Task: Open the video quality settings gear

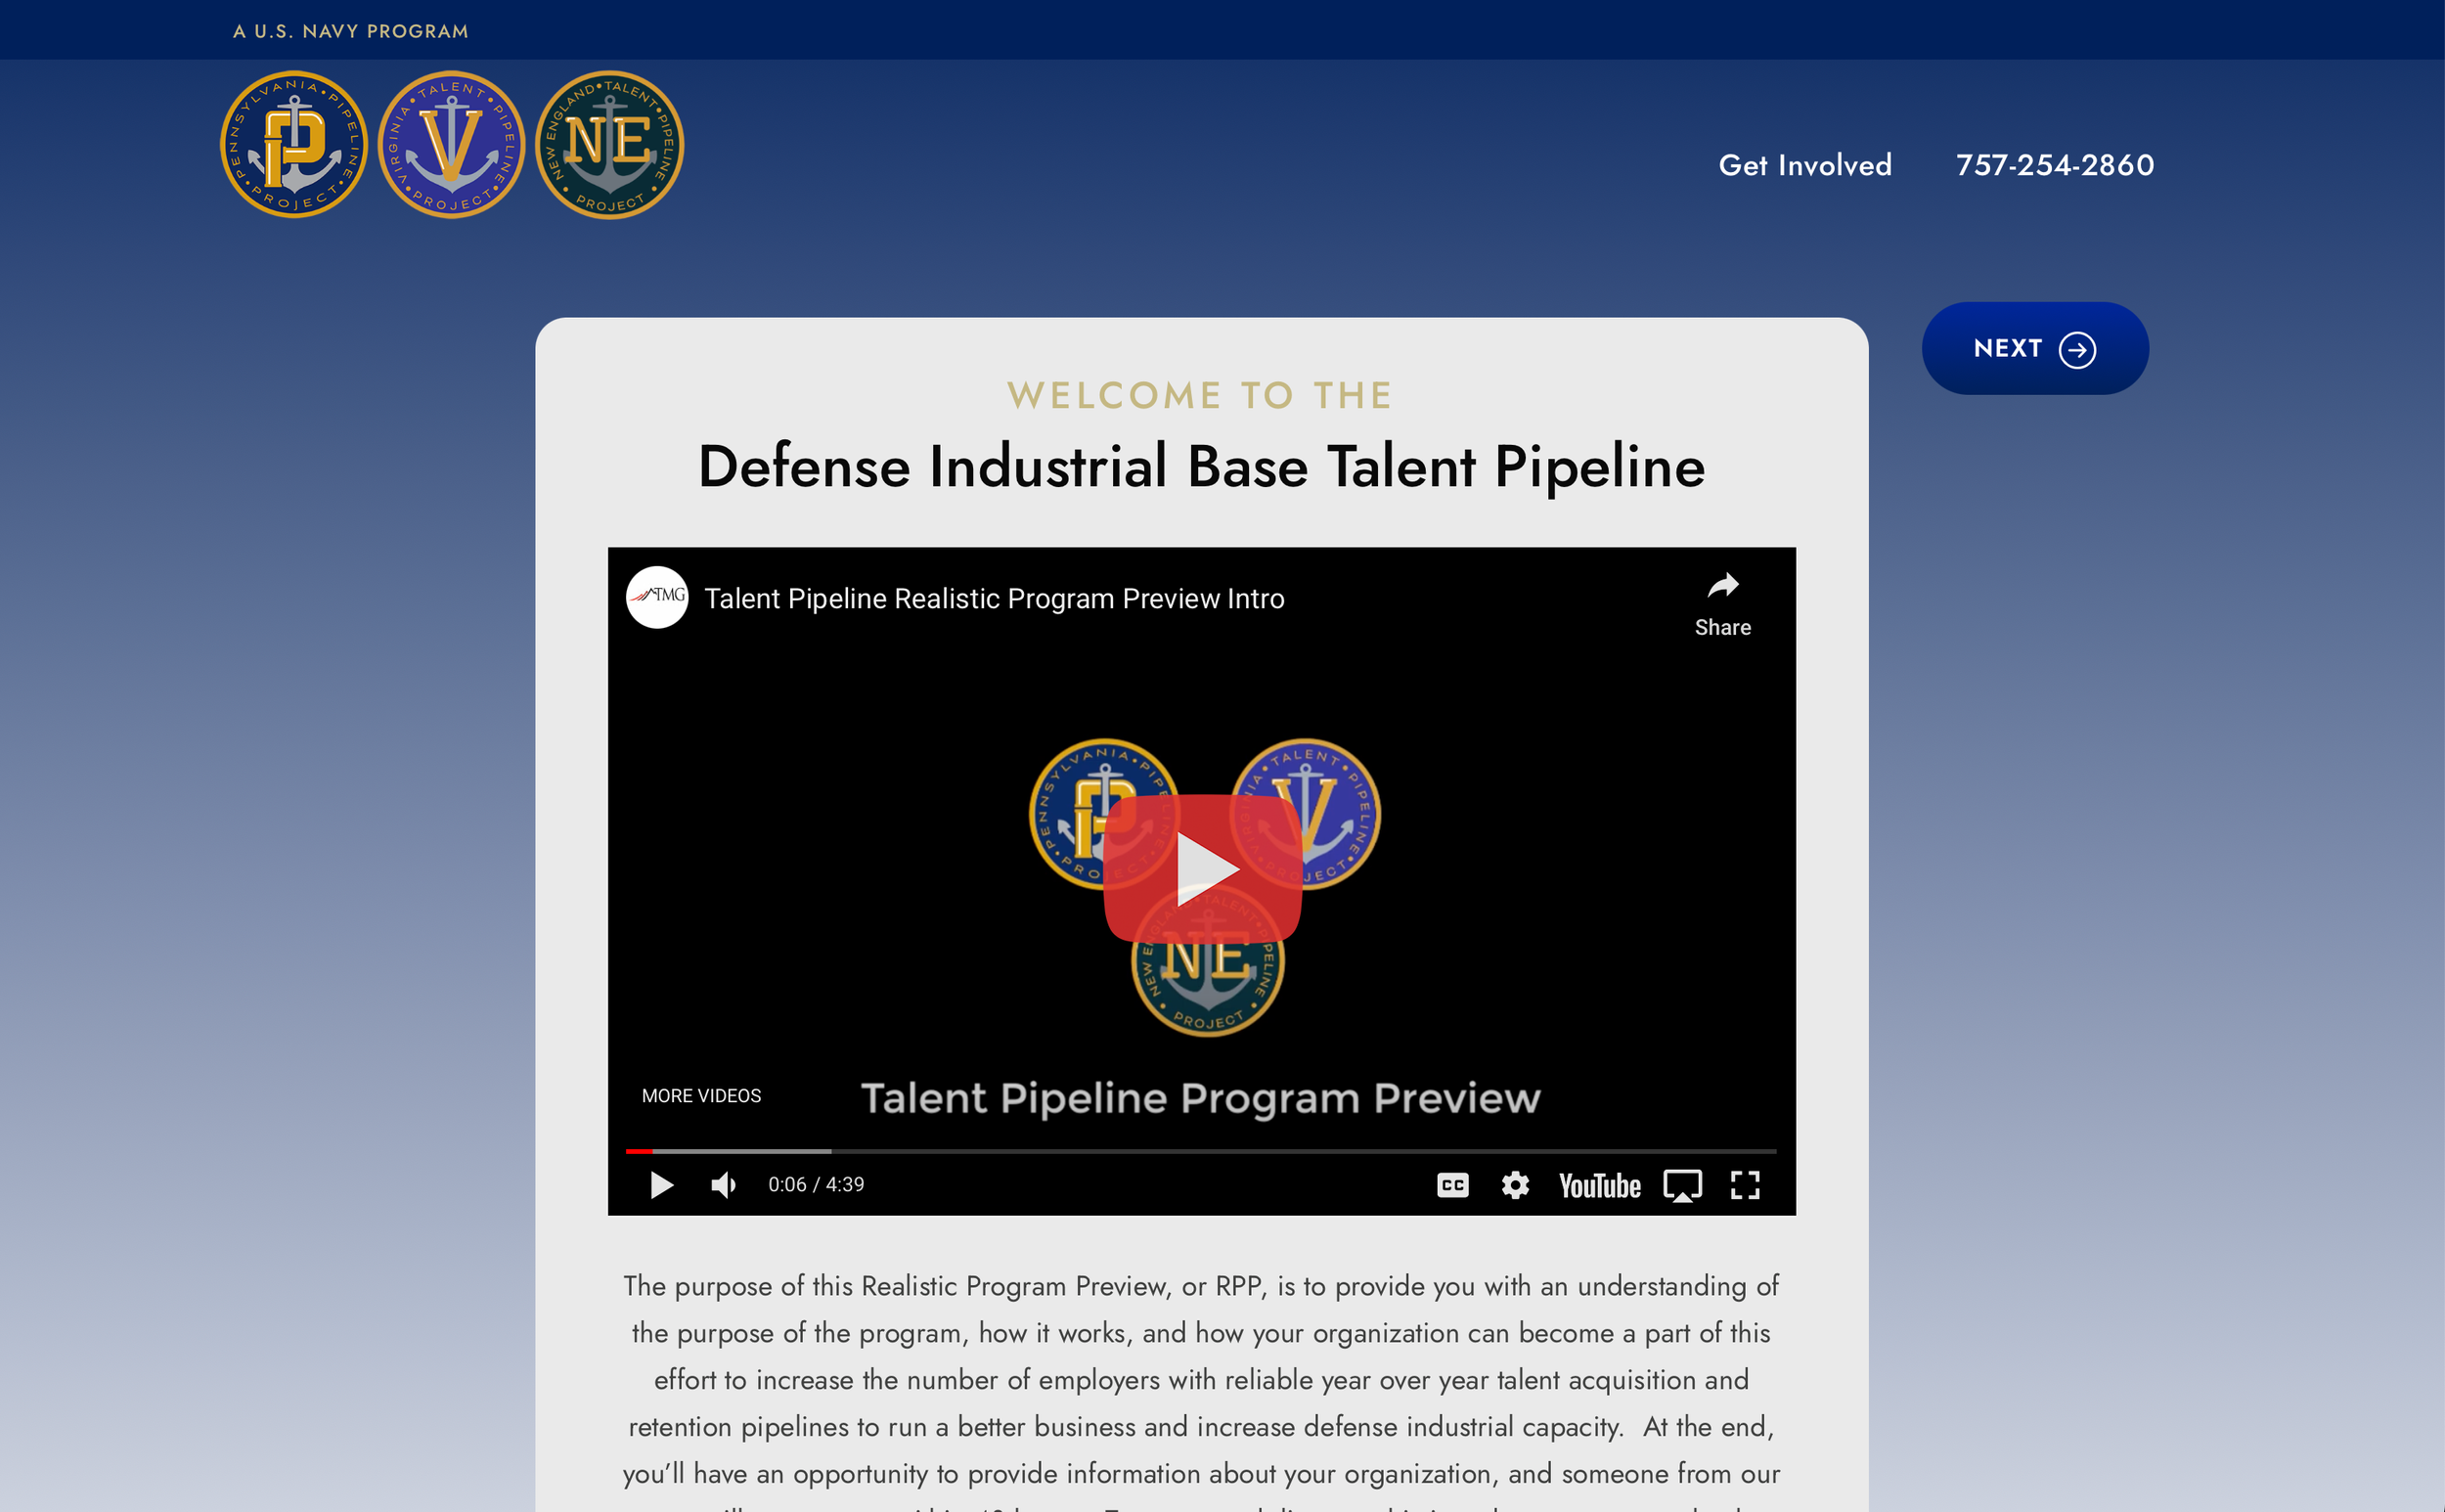Action: pos(1515,1185)
